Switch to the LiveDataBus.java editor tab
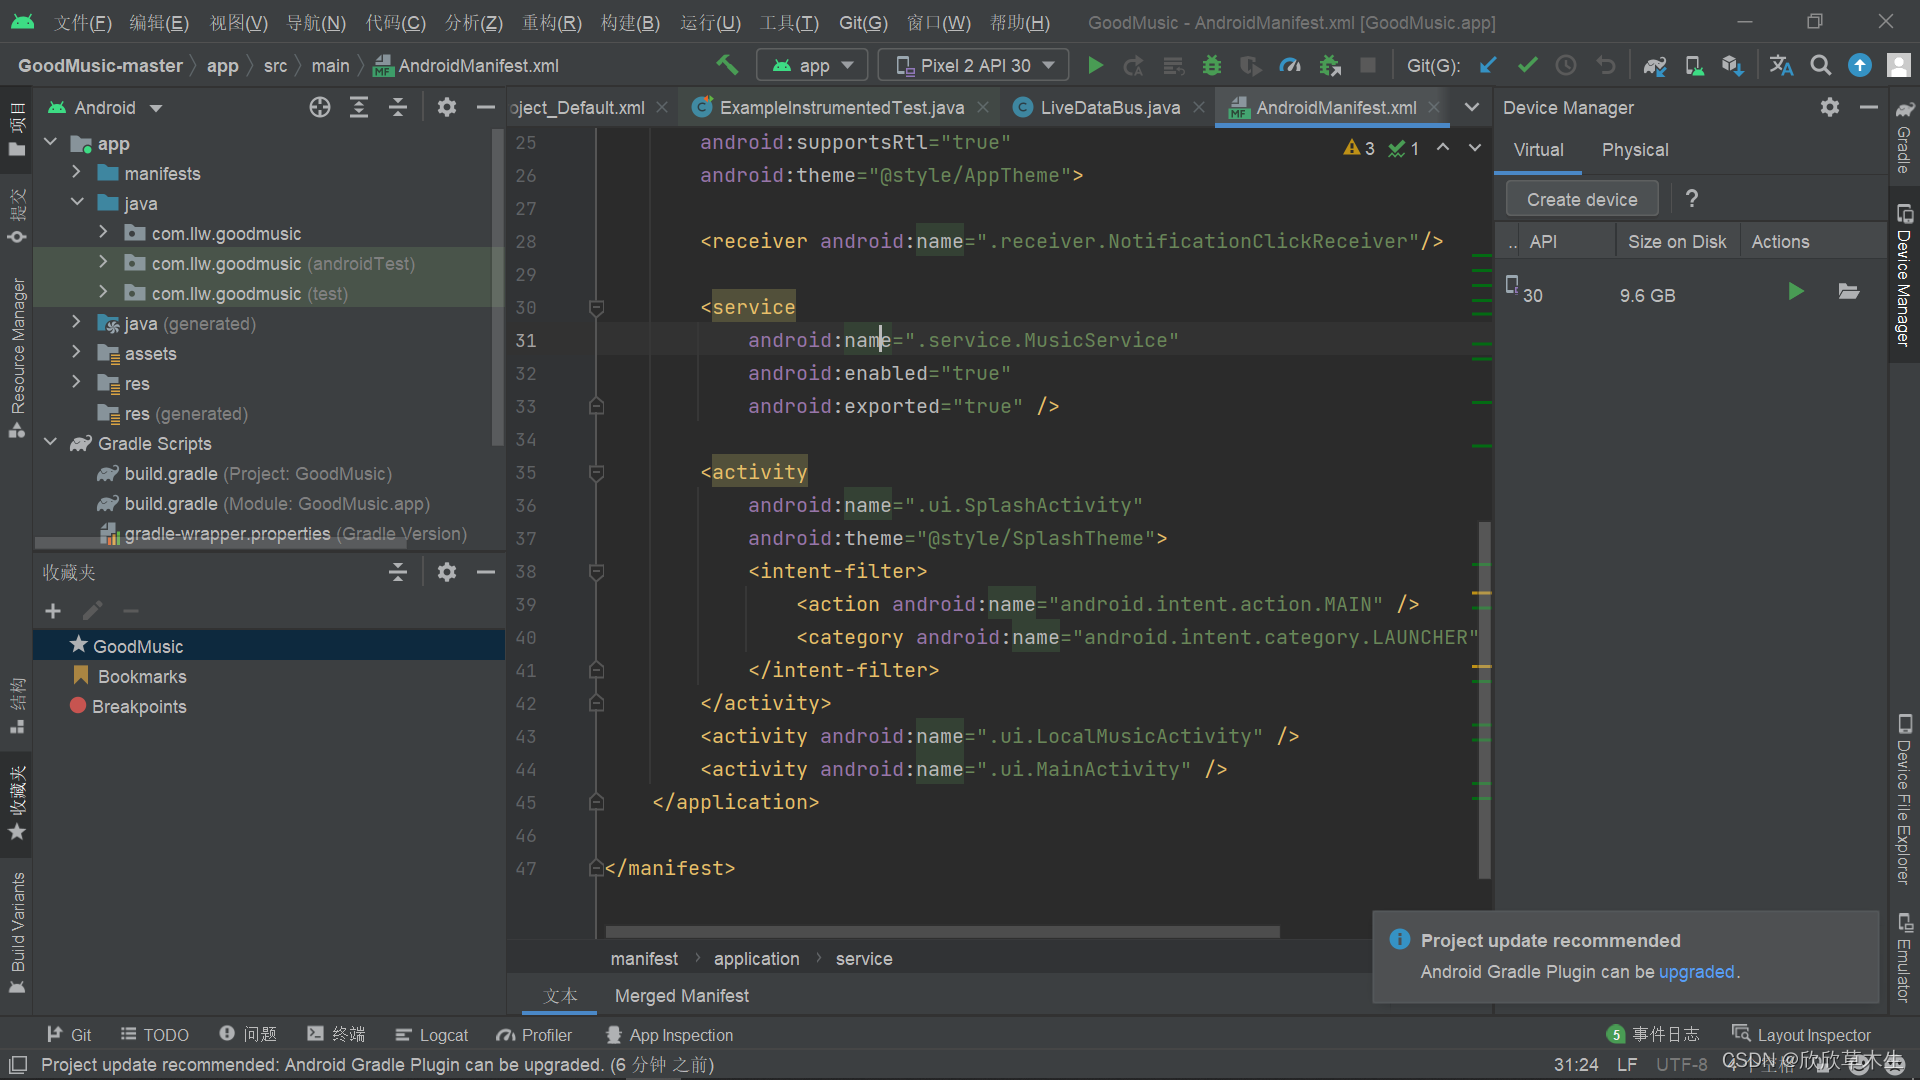 (1108, 108)
